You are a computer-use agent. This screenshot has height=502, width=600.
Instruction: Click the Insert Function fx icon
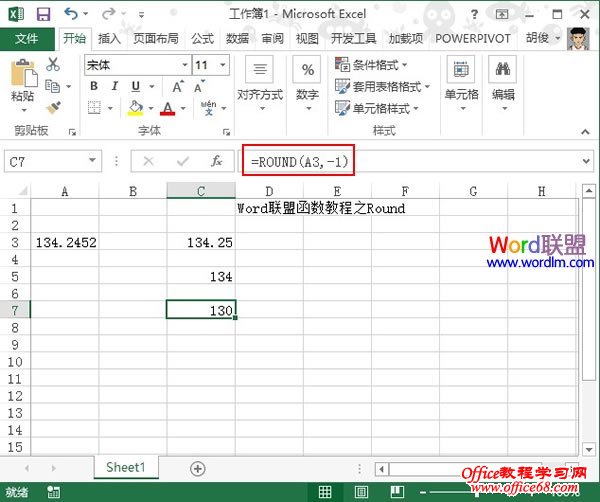(x=217, y=161)
